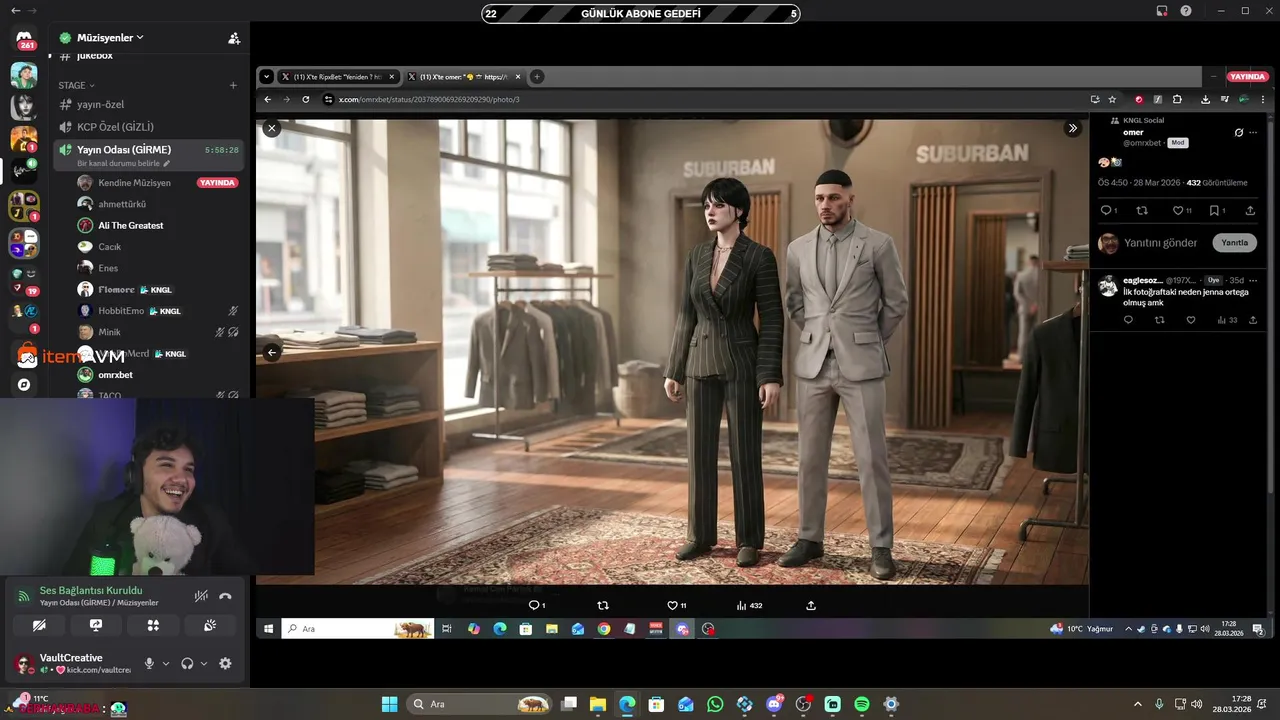Open a new browser tab
The height and width of the screenshot is (720, 1280).
(537, 77)
